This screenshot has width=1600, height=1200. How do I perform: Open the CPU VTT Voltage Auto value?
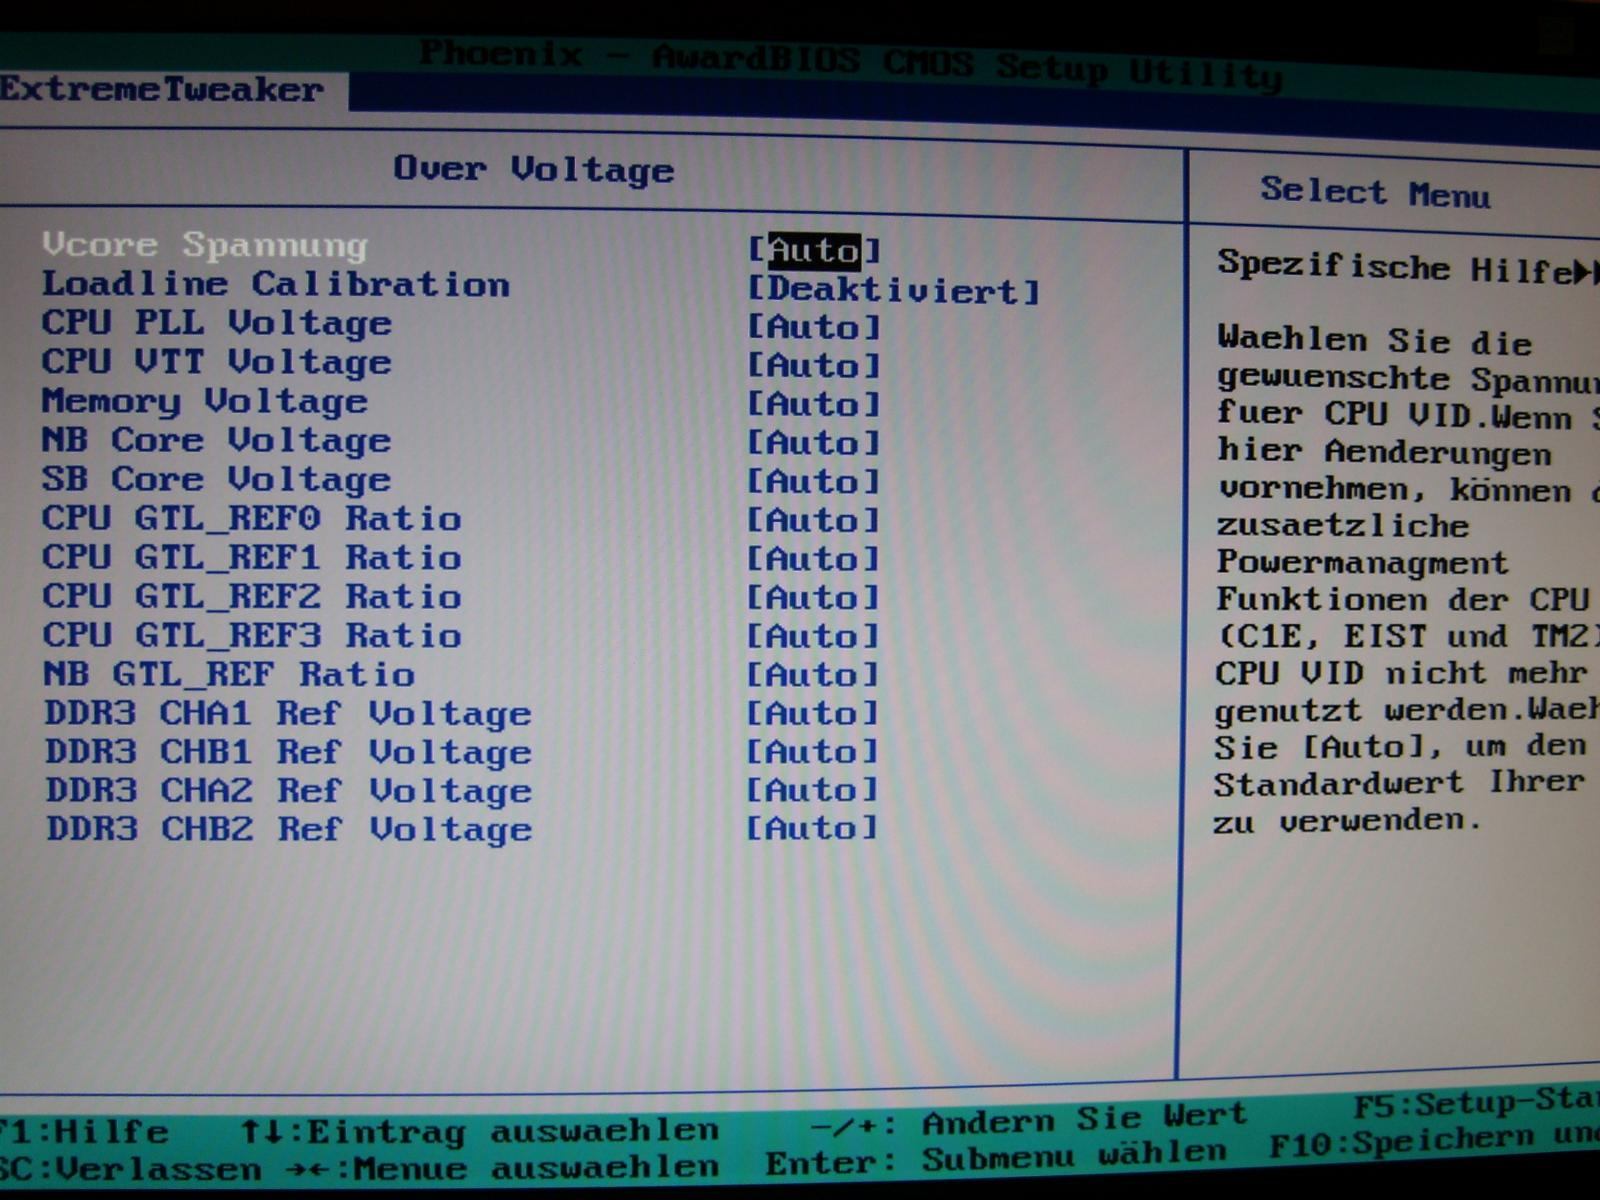click(814, 366)
